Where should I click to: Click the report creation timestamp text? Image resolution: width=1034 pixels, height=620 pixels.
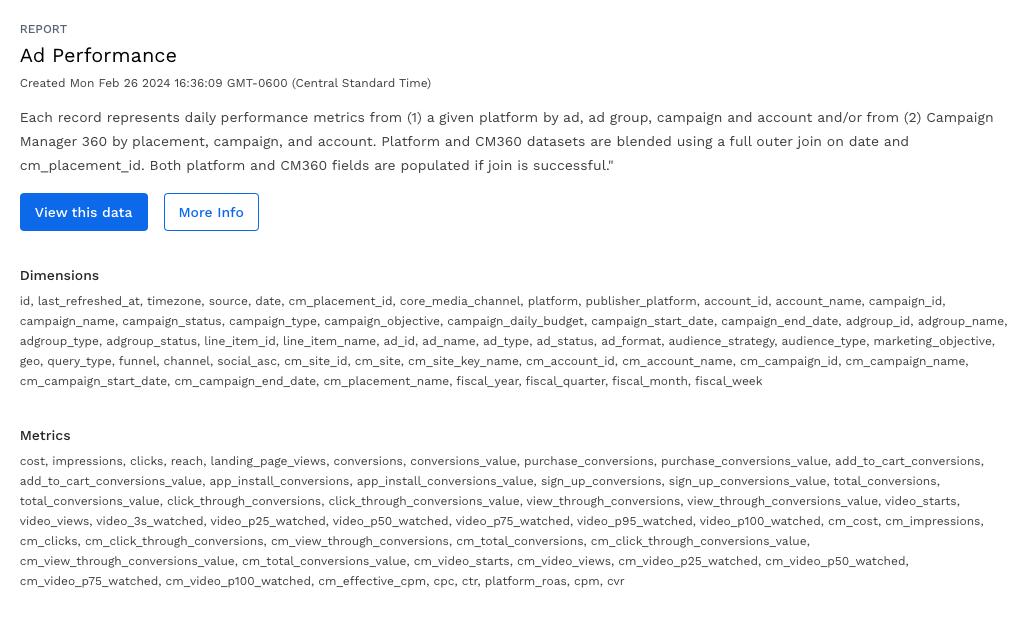225,83
